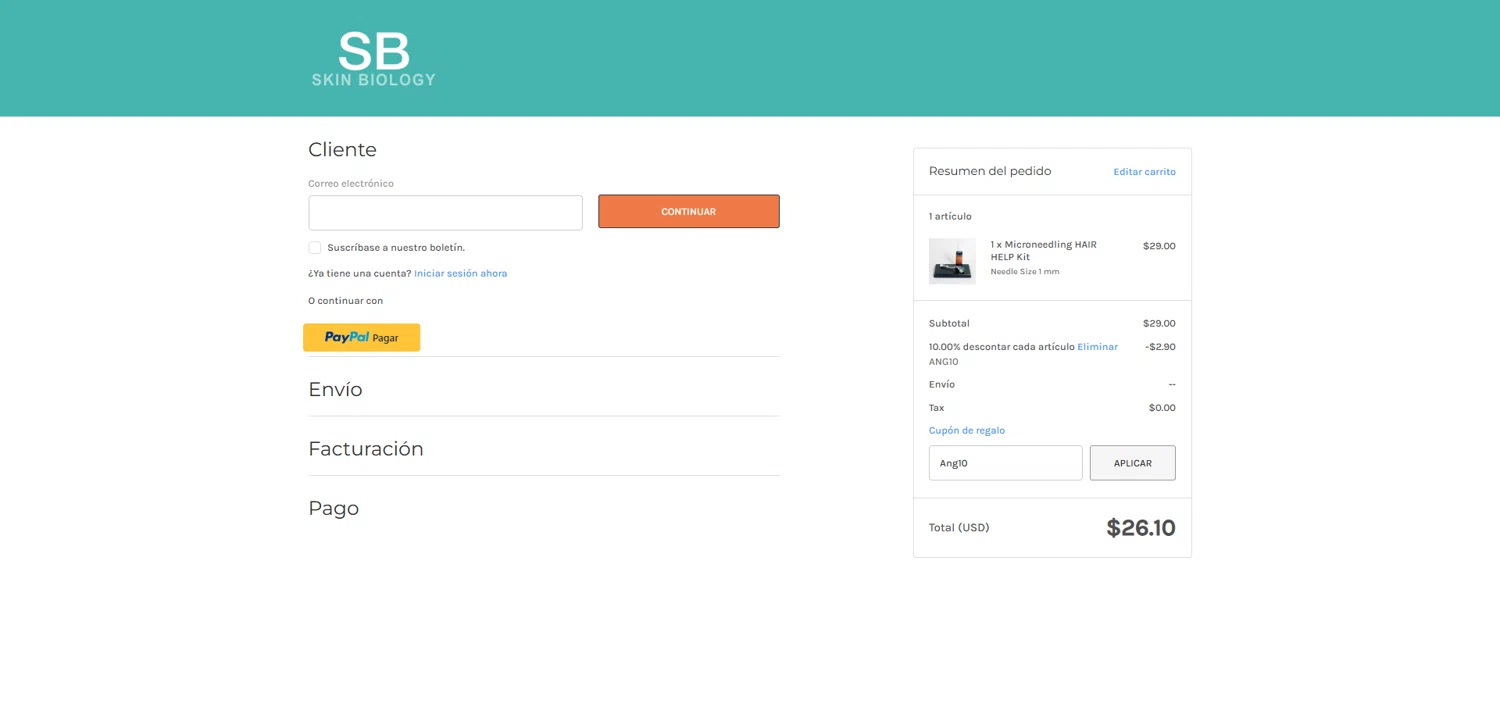Open the Iniciar sesión ahora link
Image resolution: width=1500 pixels, height=718 pixels.
pos(460,273)
